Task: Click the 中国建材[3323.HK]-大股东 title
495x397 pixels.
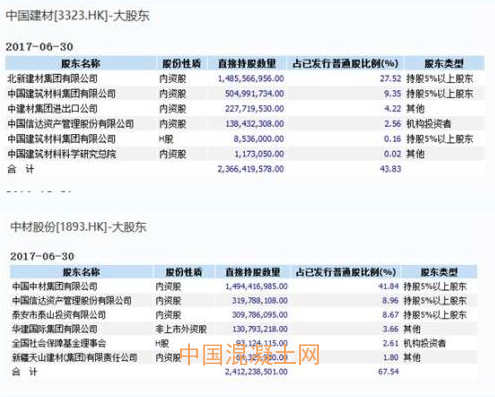Action: pos(78,16)
